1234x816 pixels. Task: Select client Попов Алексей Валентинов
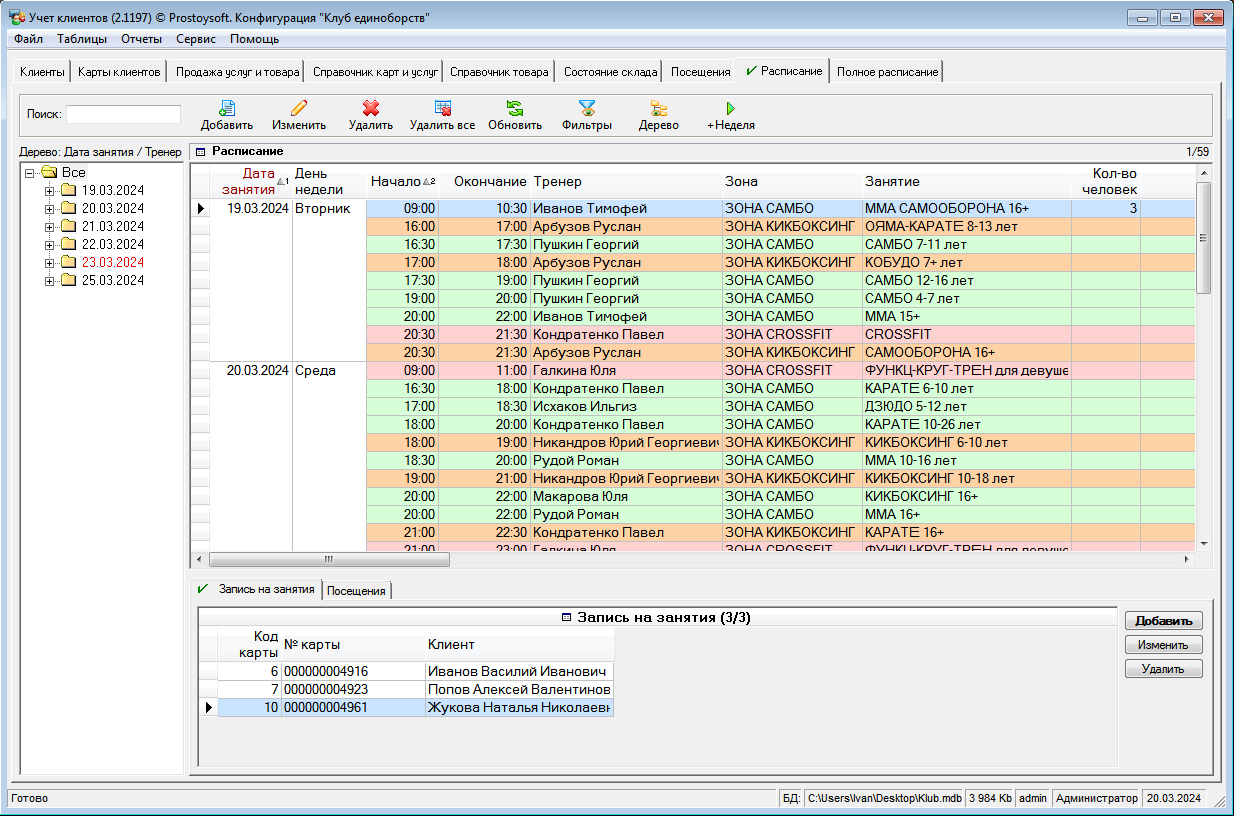tap(519, 689)
